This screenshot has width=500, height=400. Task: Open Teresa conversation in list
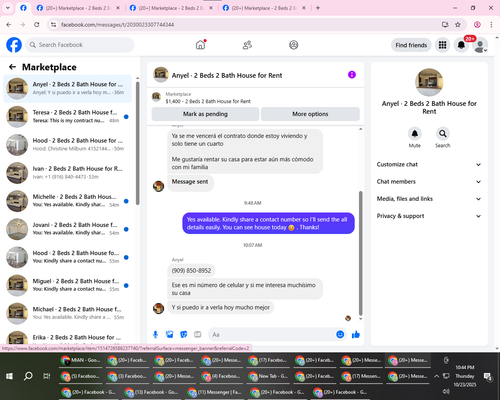[67, 117]
